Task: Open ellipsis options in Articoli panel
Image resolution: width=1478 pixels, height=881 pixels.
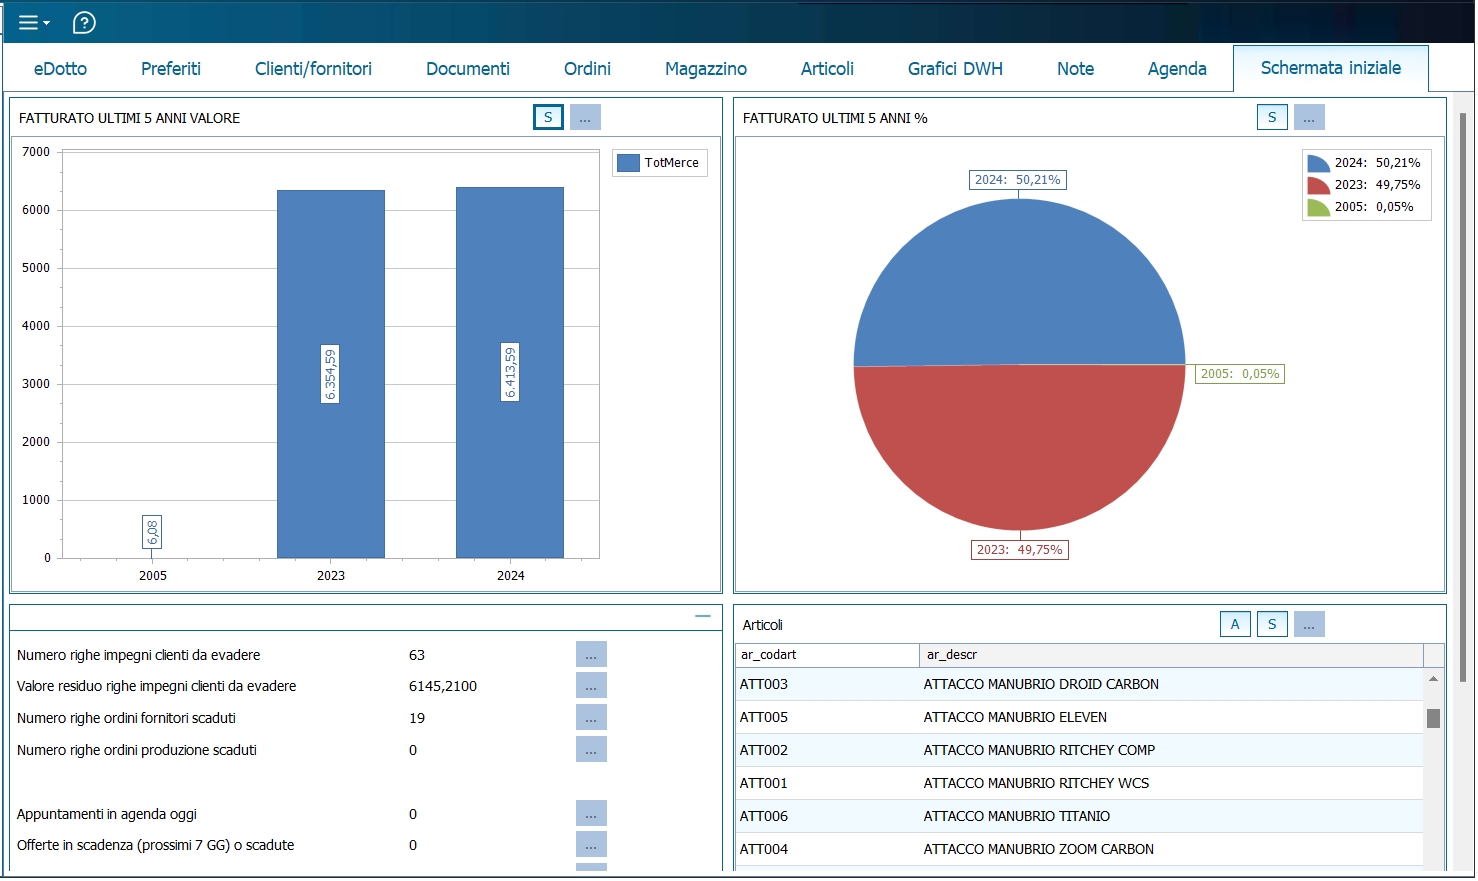Action: (x=1308, y=625)
